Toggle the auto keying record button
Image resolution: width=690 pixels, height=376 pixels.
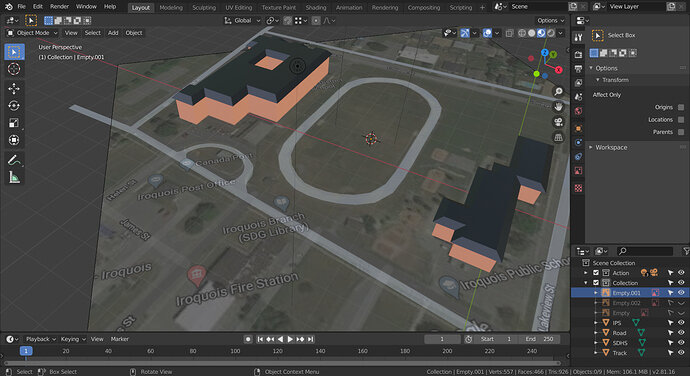pos(248,339)
